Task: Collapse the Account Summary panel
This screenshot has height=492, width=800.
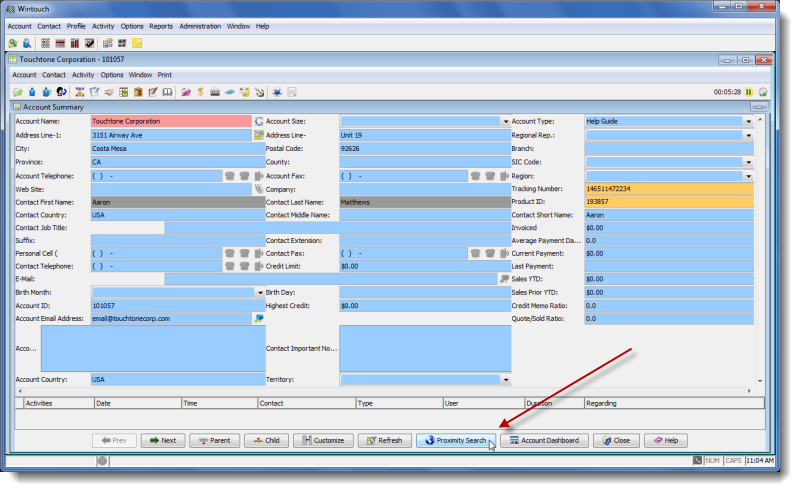Action: pos(759,107)
